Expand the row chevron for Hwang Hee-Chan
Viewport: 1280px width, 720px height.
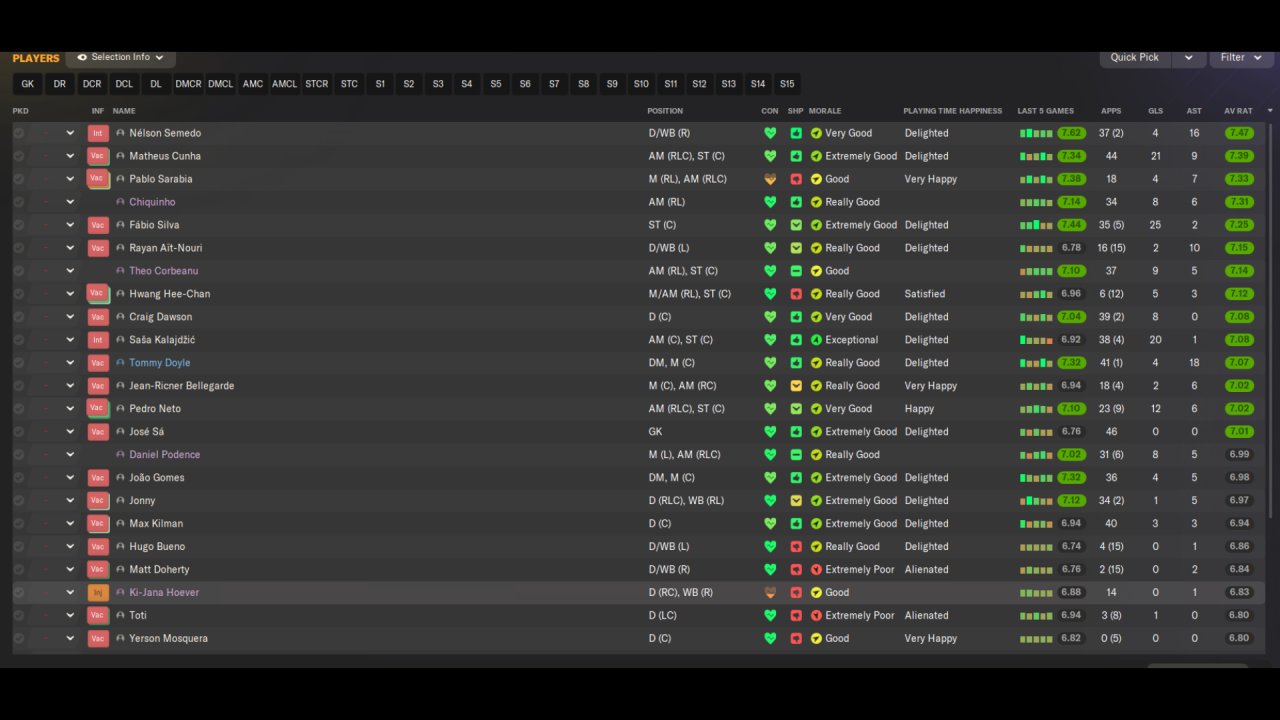pos(70,294)
